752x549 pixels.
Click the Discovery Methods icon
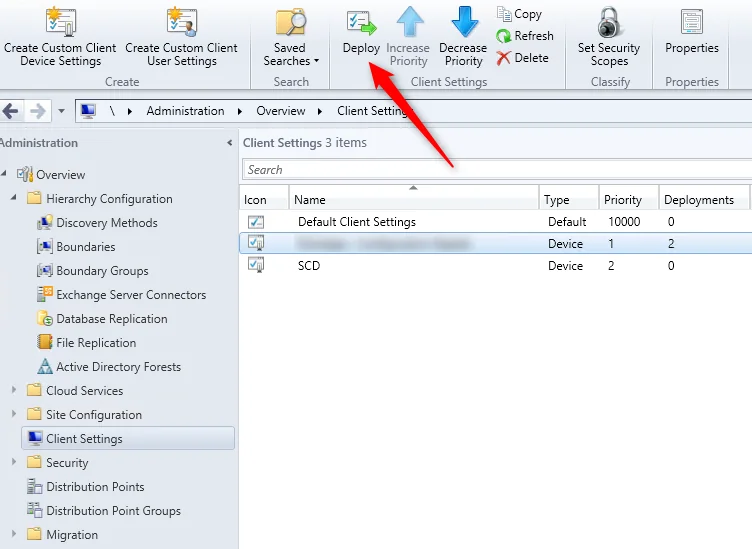45,222
